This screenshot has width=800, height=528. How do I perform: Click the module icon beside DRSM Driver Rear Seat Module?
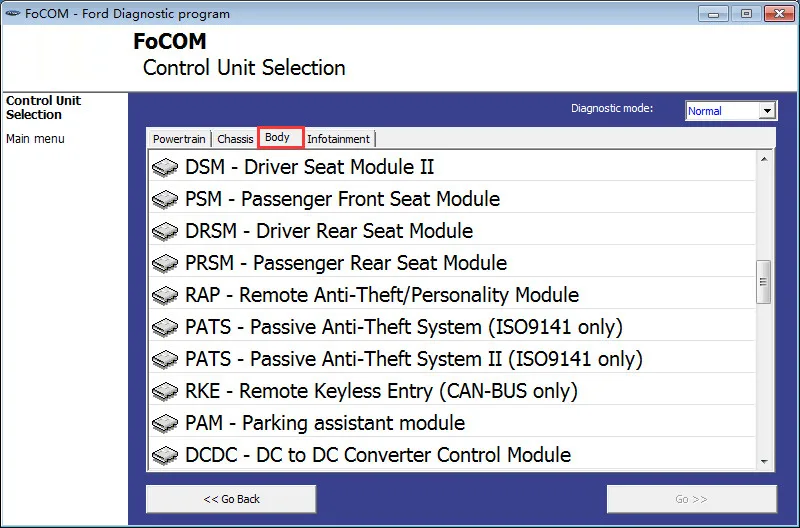(165, 232)
